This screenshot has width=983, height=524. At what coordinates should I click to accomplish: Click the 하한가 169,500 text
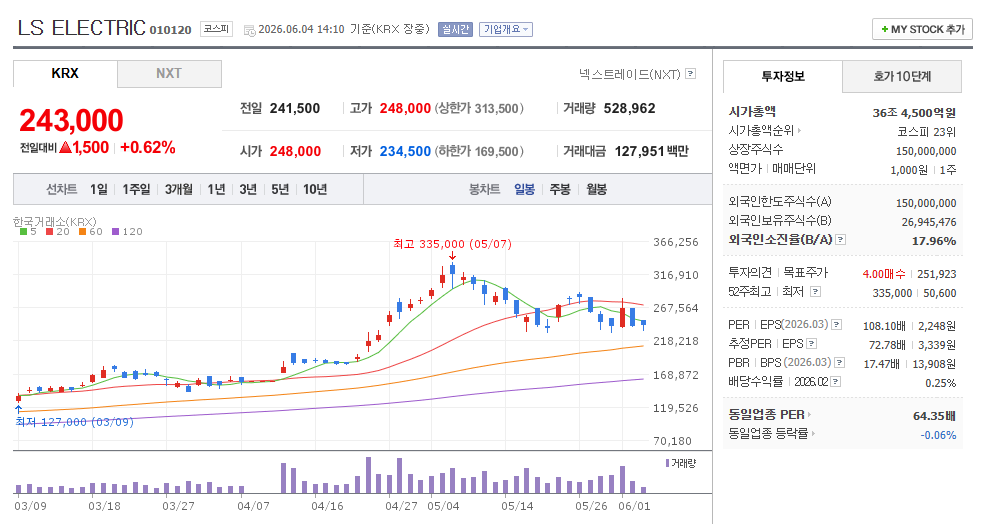(479, 151)
